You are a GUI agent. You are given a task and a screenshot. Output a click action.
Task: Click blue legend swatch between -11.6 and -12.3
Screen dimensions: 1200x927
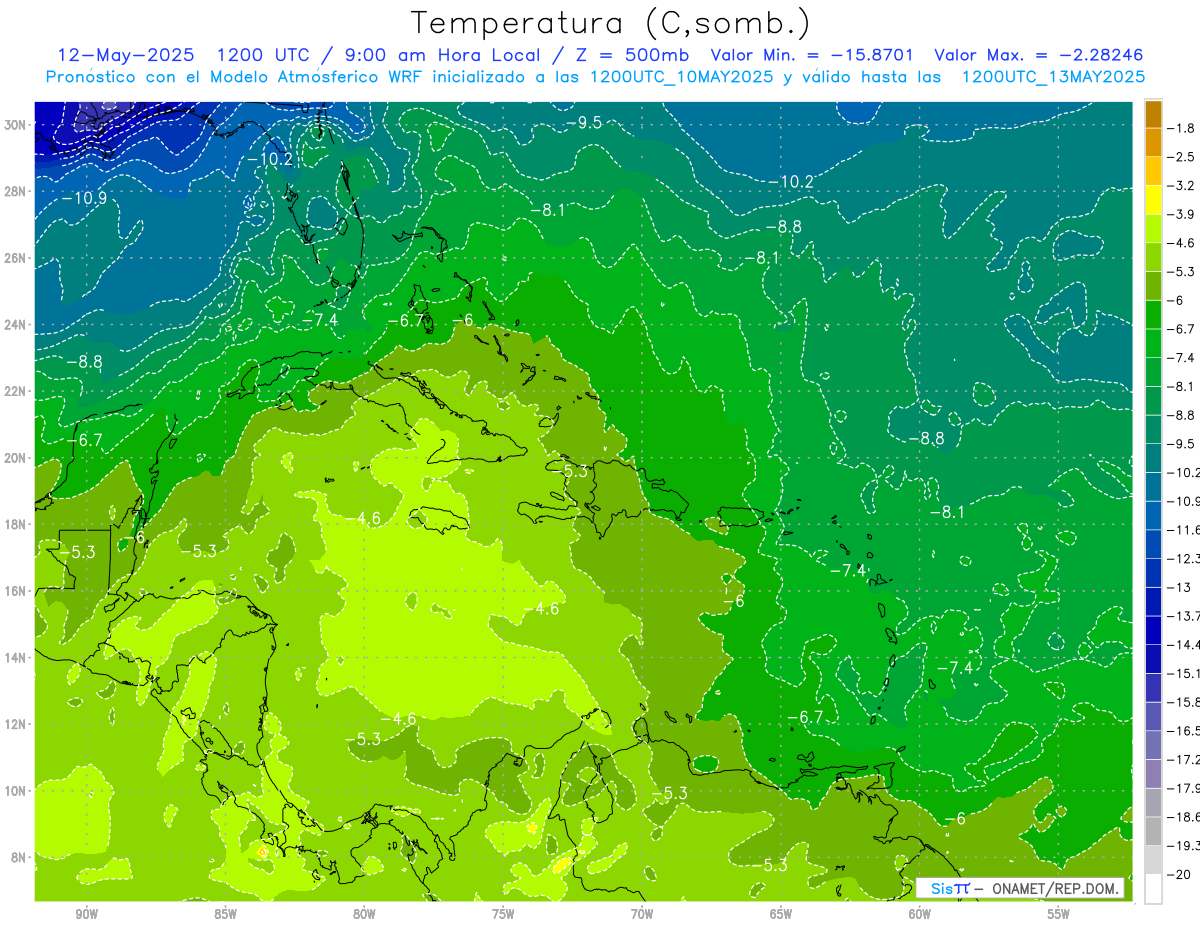point(1153,544)
